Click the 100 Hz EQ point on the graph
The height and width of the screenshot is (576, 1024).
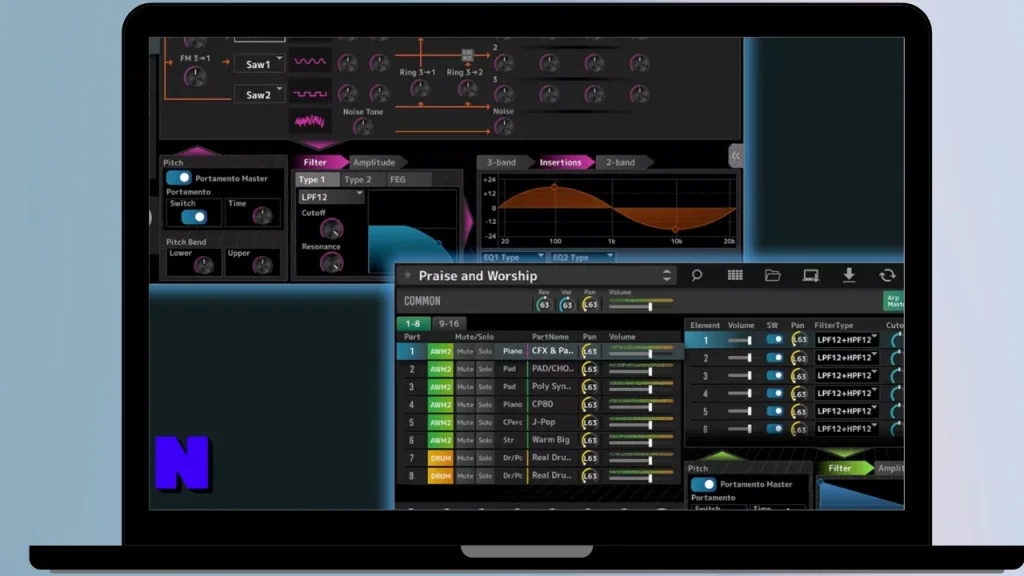click(554, 187)
